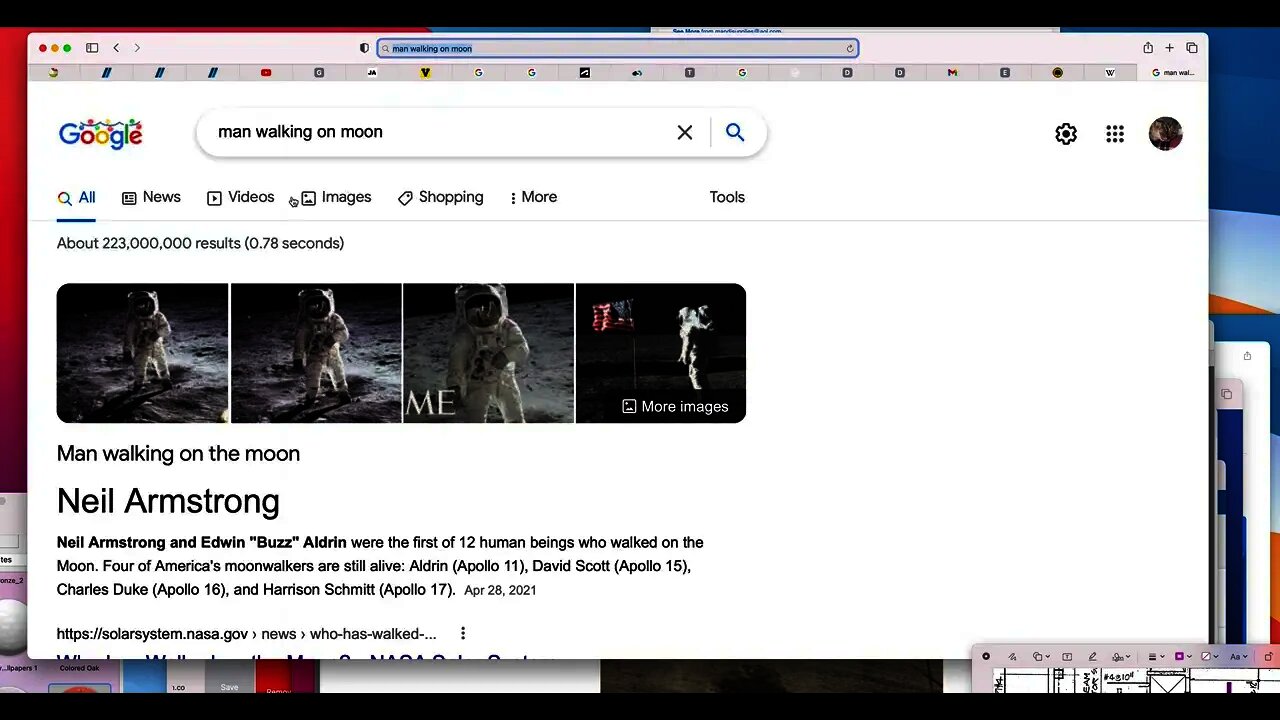
Task: Open text style Aa dropdown in Preview
Action: [1239, 657]
